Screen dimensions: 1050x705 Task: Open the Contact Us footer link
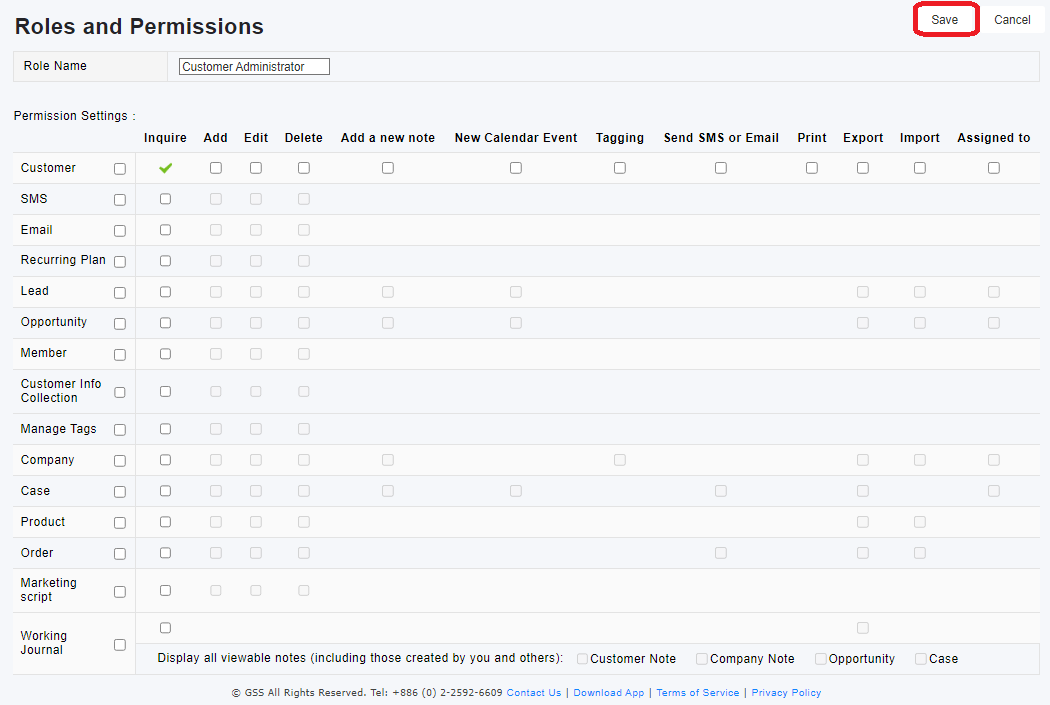pos(534,693)
